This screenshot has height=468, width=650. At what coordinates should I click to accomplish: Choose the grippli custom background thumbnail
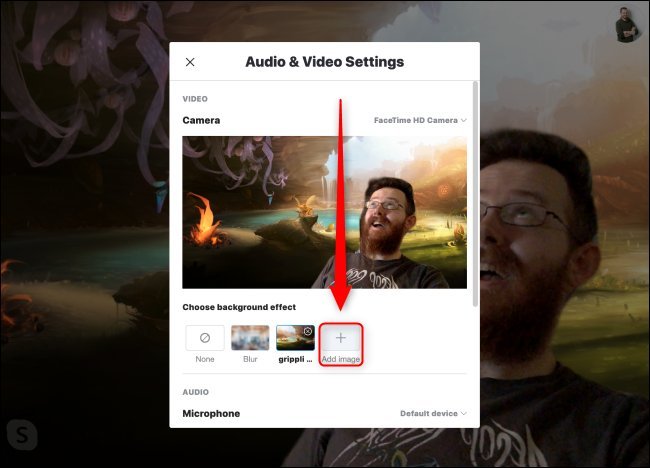295,338
